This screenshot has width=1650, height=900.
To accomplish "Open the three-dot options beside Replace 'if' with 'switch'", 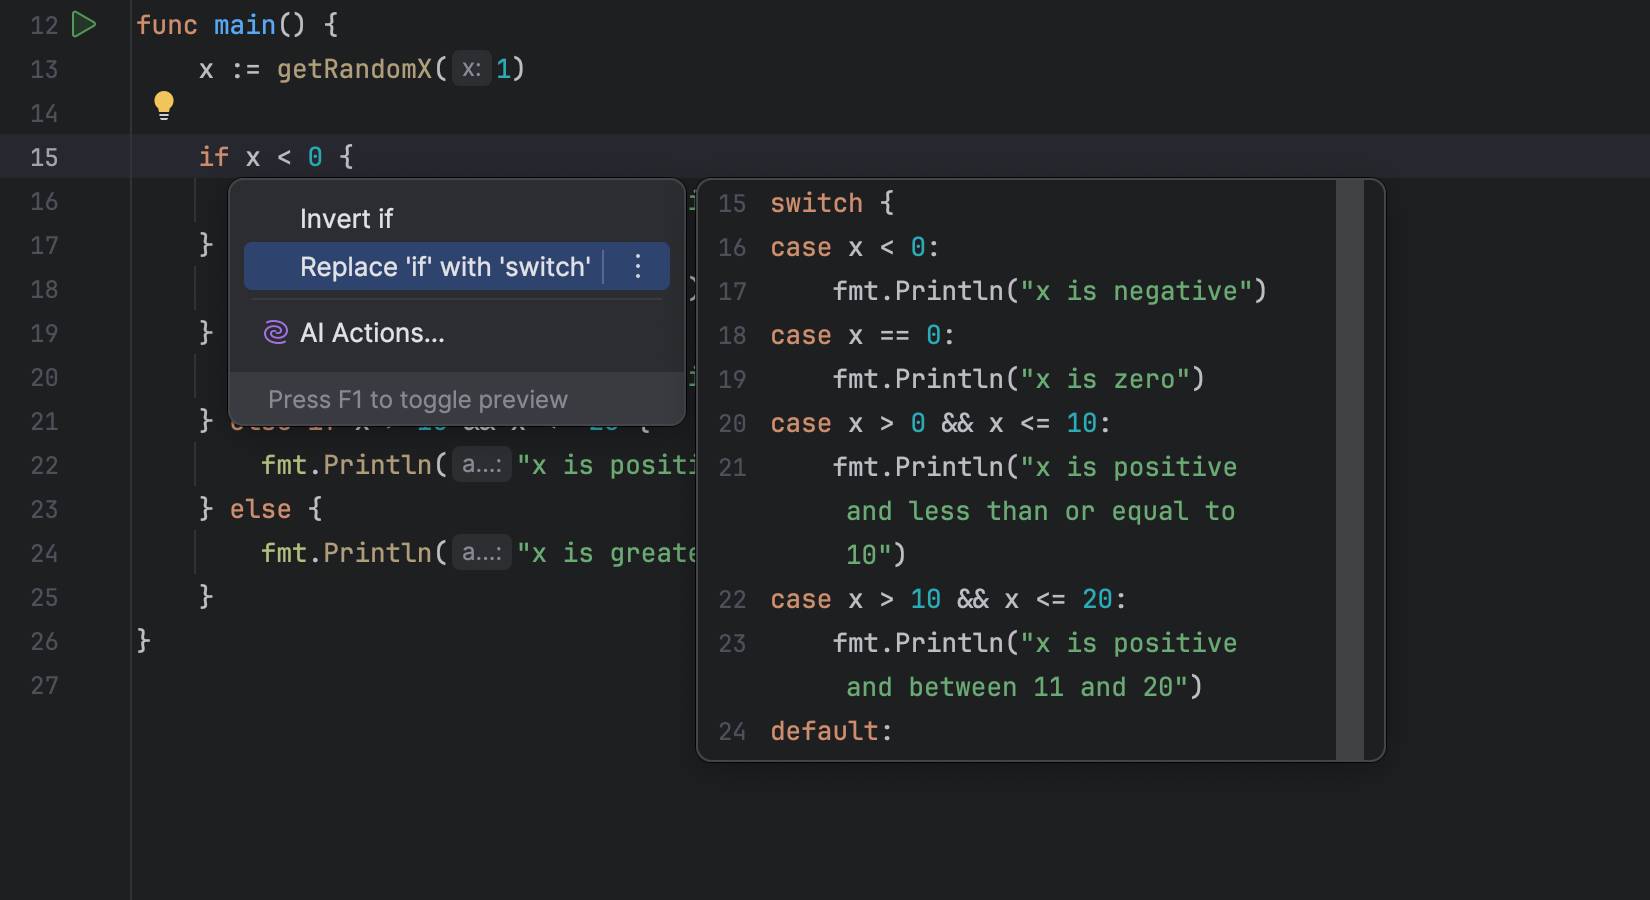I will pyautogui.click(x=638, y=266).
